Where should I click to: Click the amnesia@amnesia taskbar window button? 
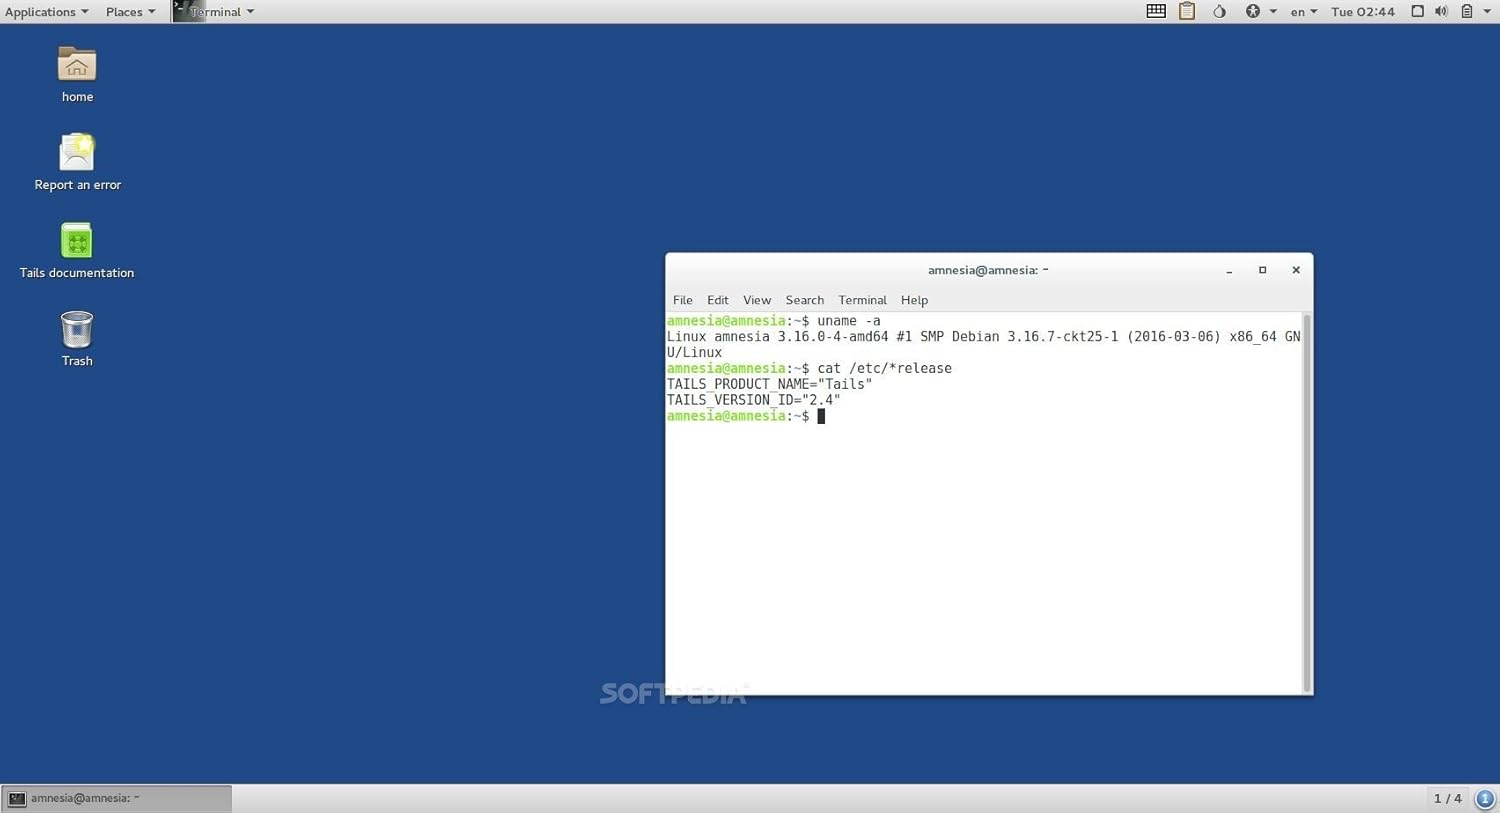coord(117,798)
